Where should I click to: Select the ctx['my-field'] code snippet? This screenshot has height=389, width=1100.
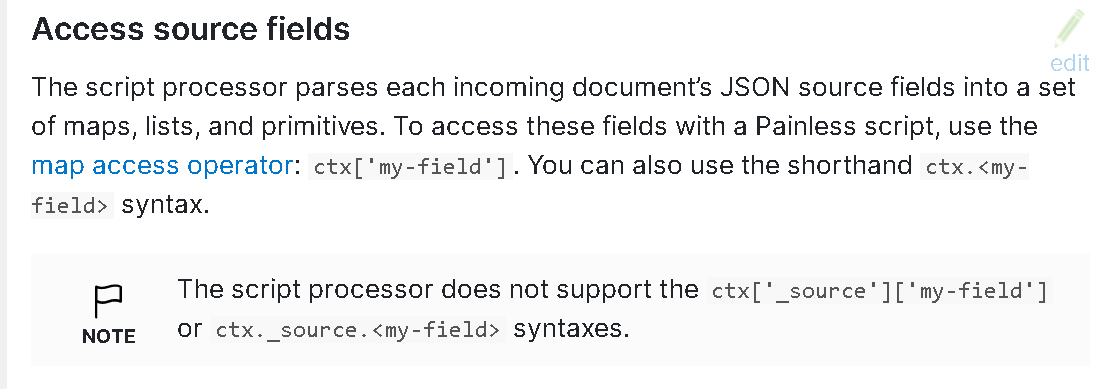[x=410, y=168]
